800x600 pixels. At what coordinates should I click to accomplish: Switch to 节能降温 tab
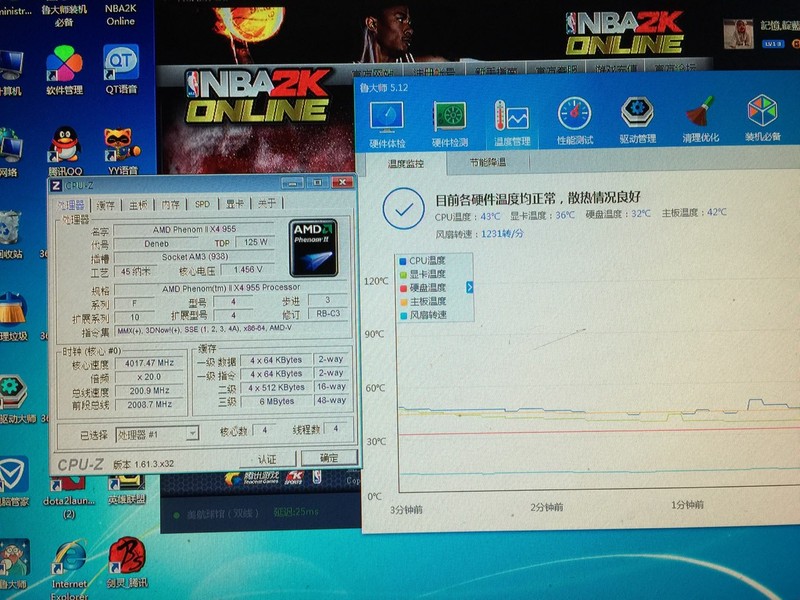pyautogui.click(x=488, y=163)
